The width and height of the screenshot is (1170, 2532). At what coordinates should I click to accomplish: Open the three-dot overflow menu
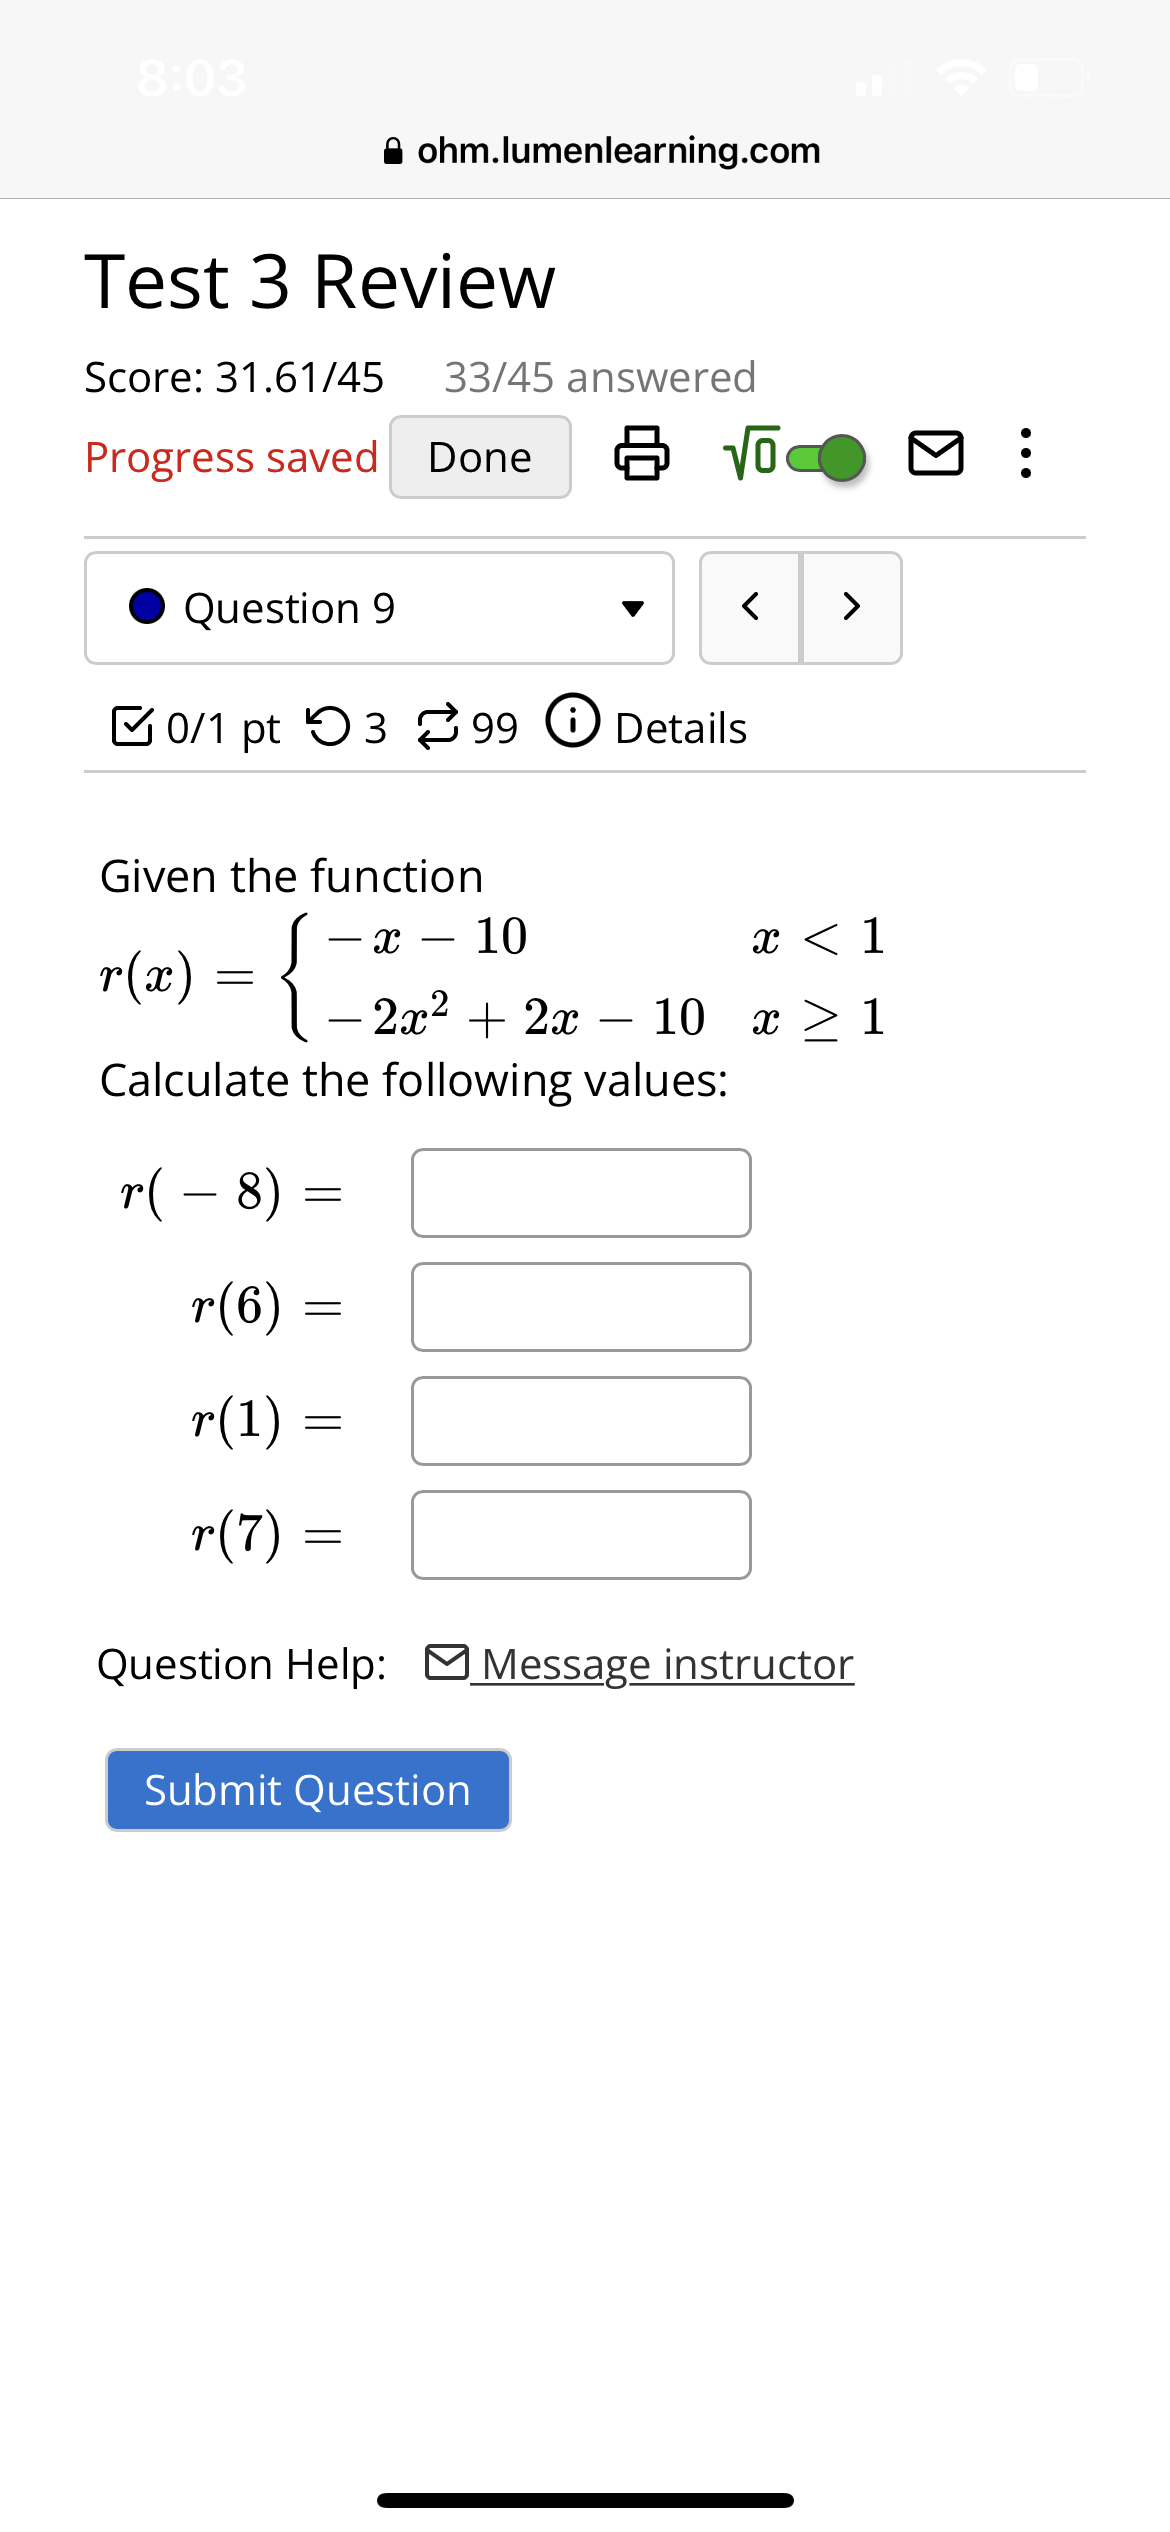[x=1024, y=456]
